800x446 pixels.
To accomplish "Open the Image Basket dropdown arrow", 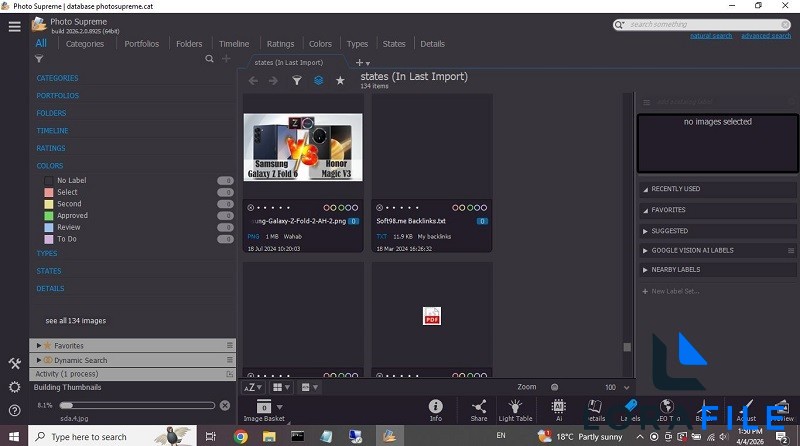I will [x=280, y=407].
